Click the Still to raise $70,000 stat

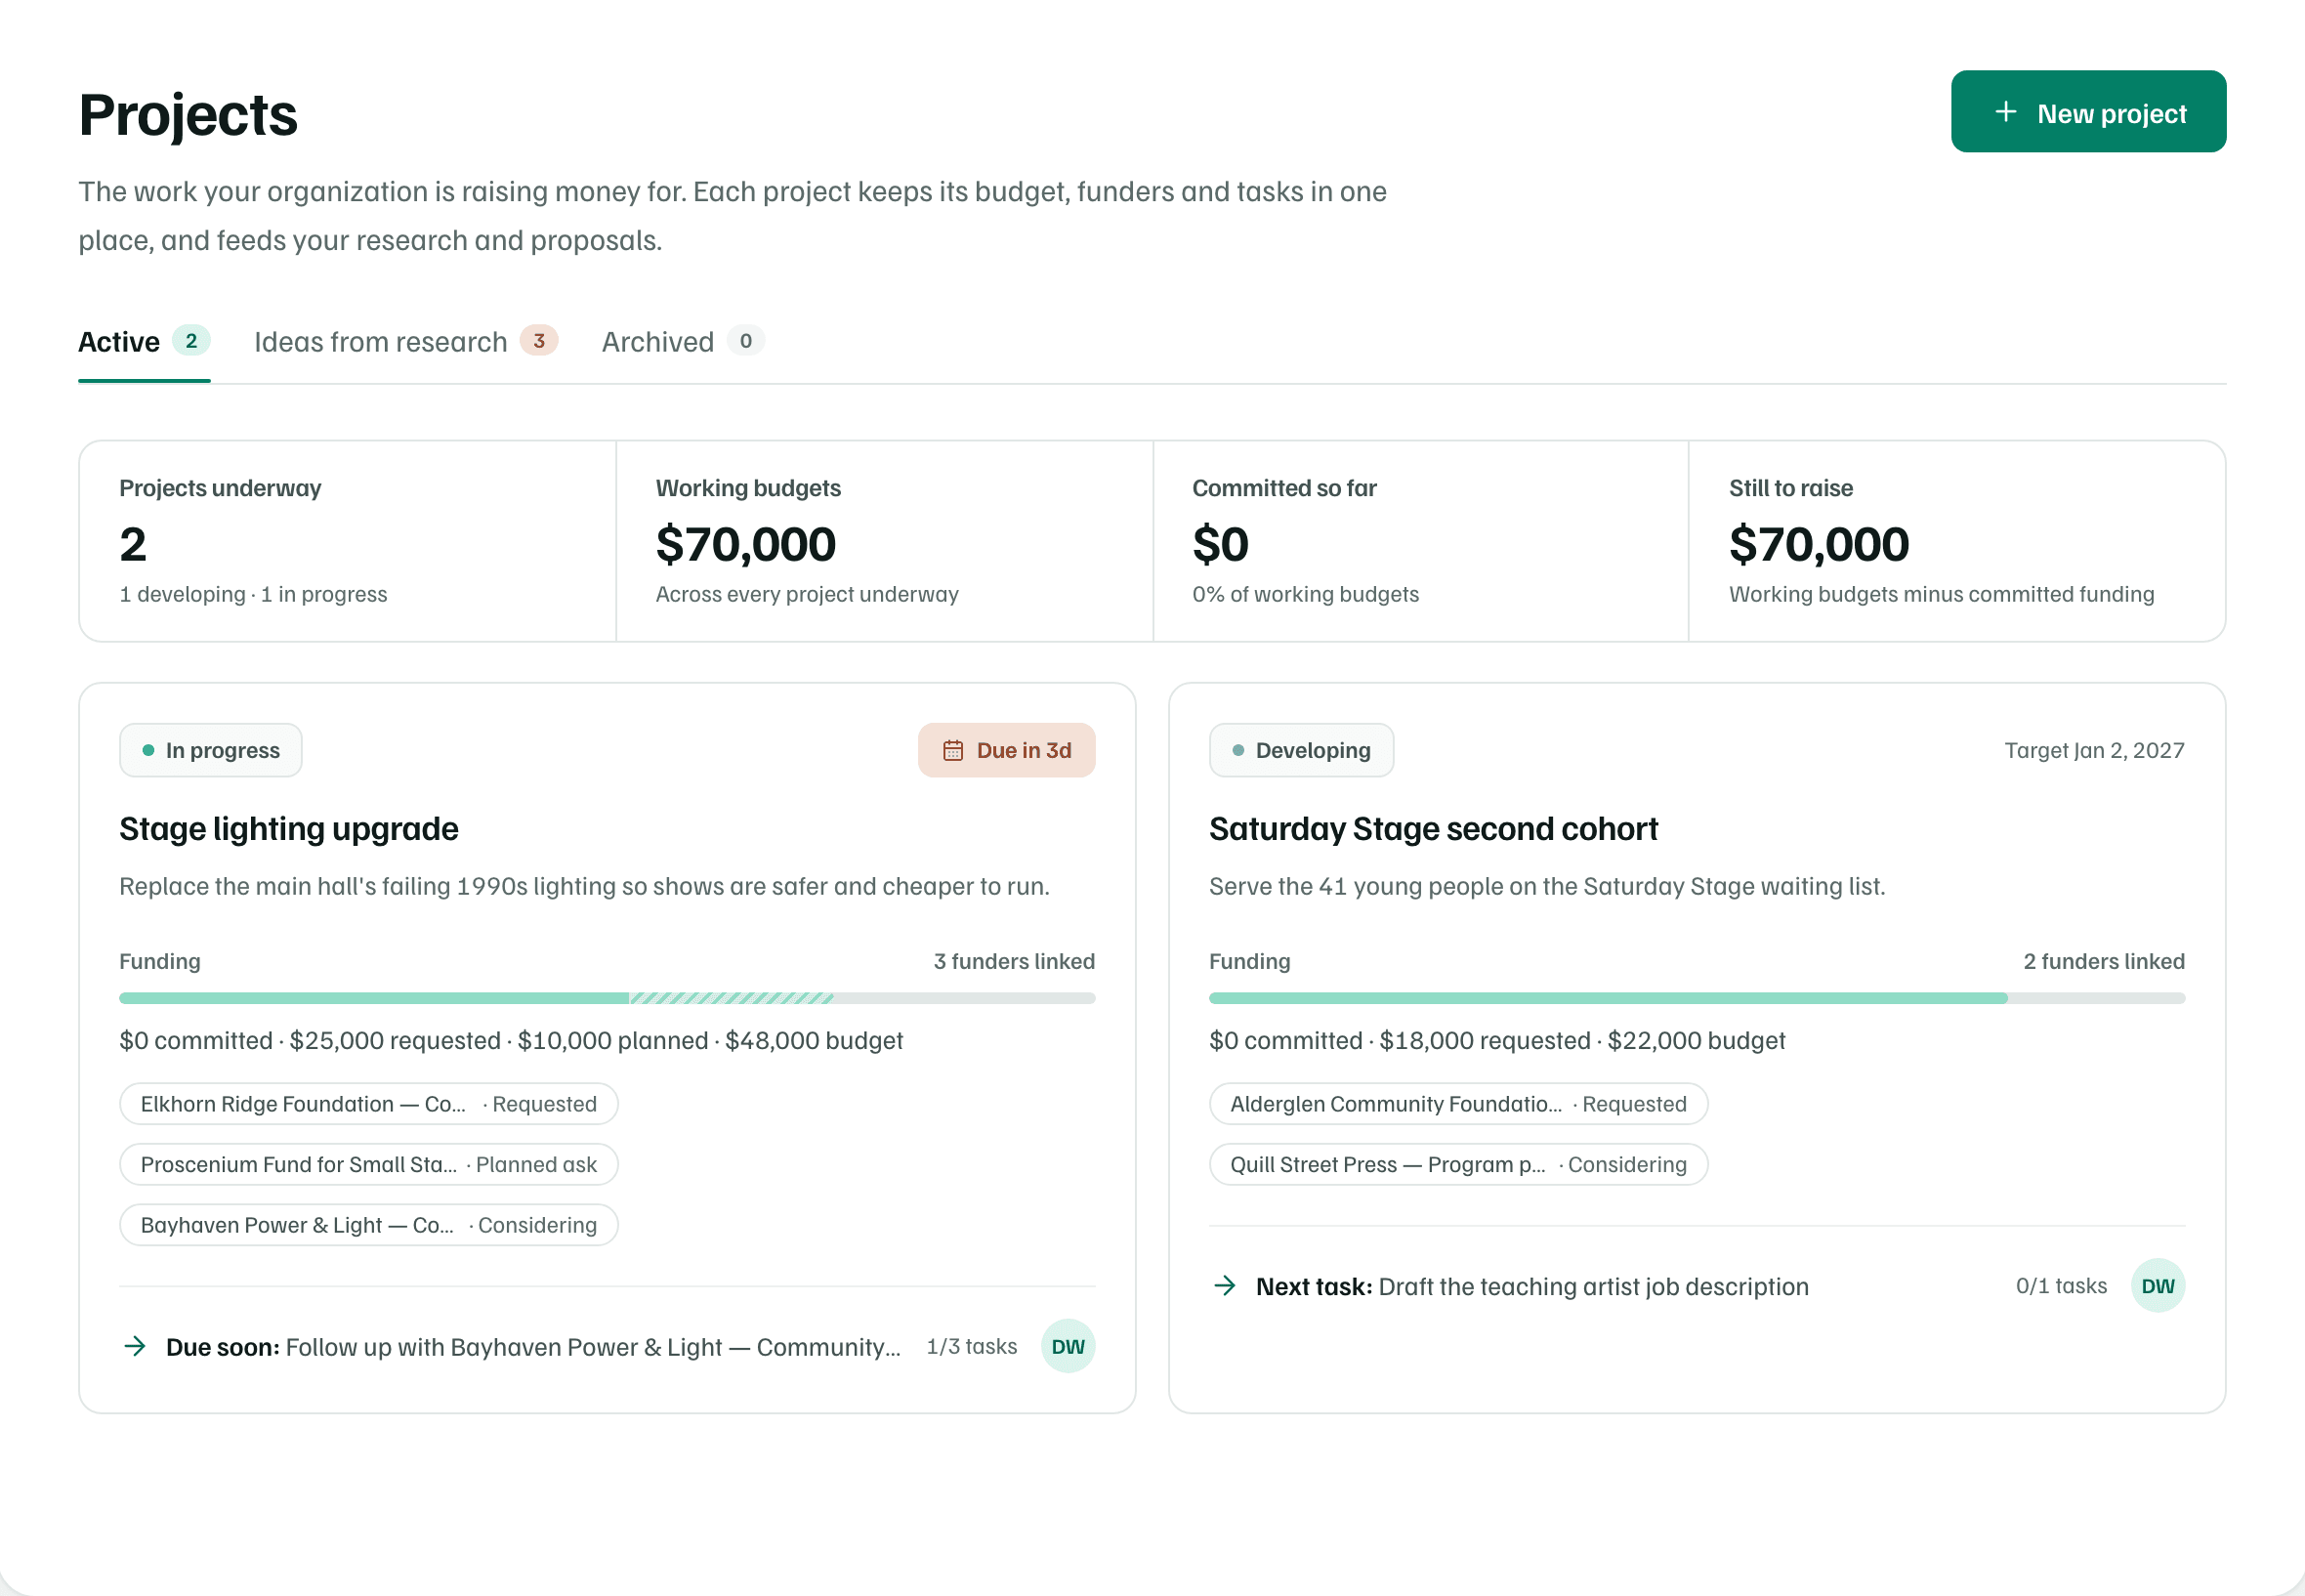(1957, 541)
